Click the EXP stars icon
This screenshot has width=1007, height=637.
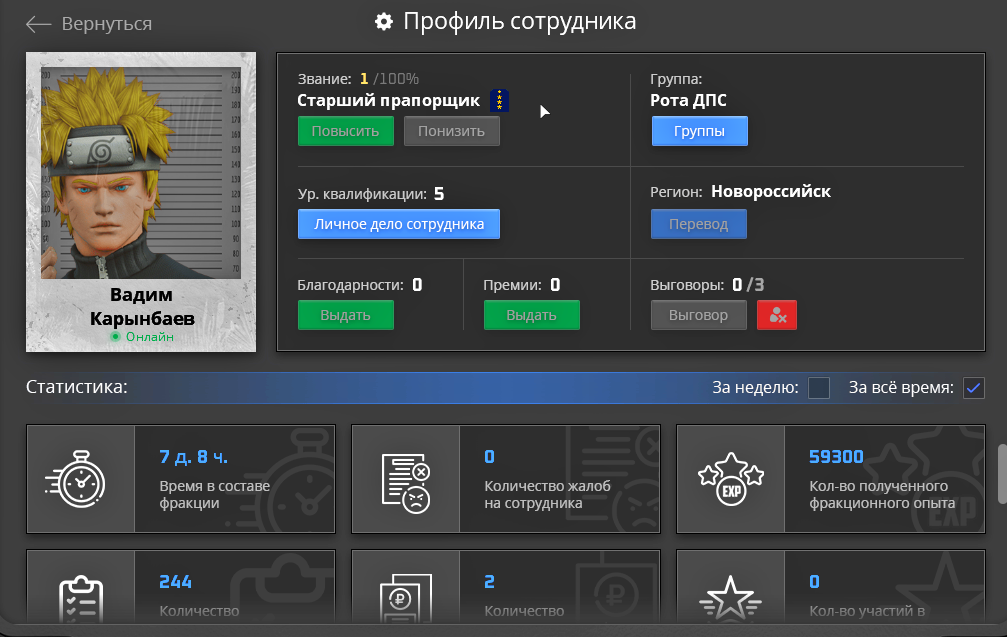tap(730, 479)
